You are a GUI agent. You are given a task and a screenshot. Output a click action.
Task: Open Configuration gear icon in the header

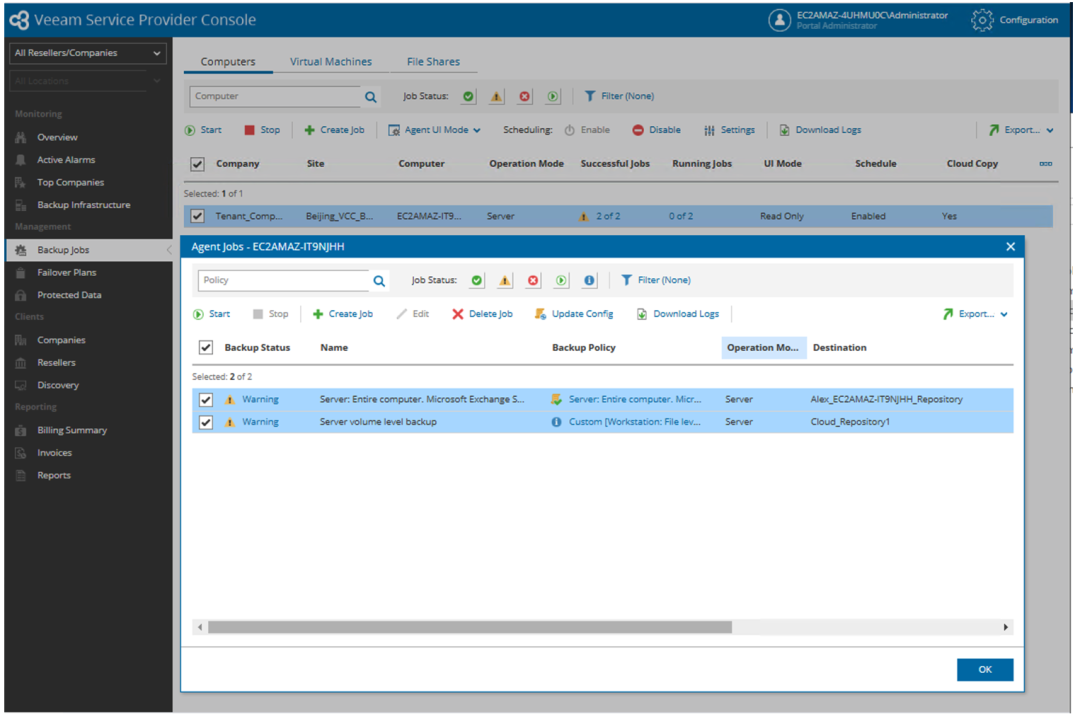(982, 20)
